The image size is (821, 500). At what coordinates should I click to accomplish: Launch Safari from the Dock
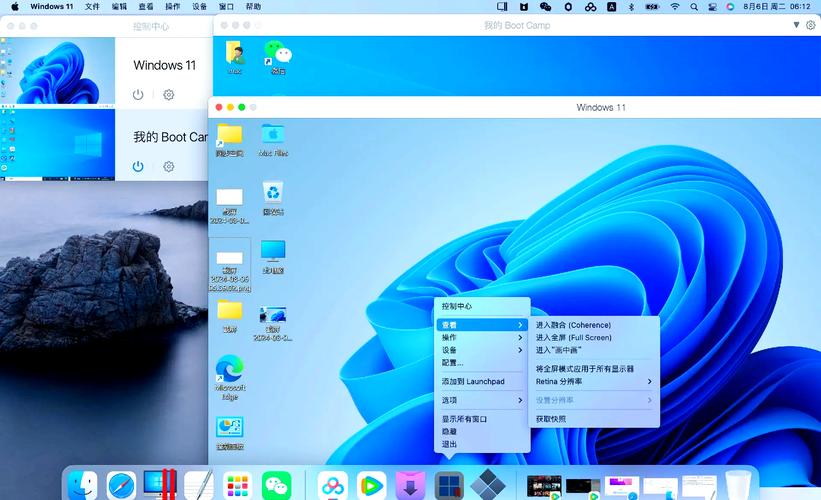pyautogui.click(x=121, y=485)
